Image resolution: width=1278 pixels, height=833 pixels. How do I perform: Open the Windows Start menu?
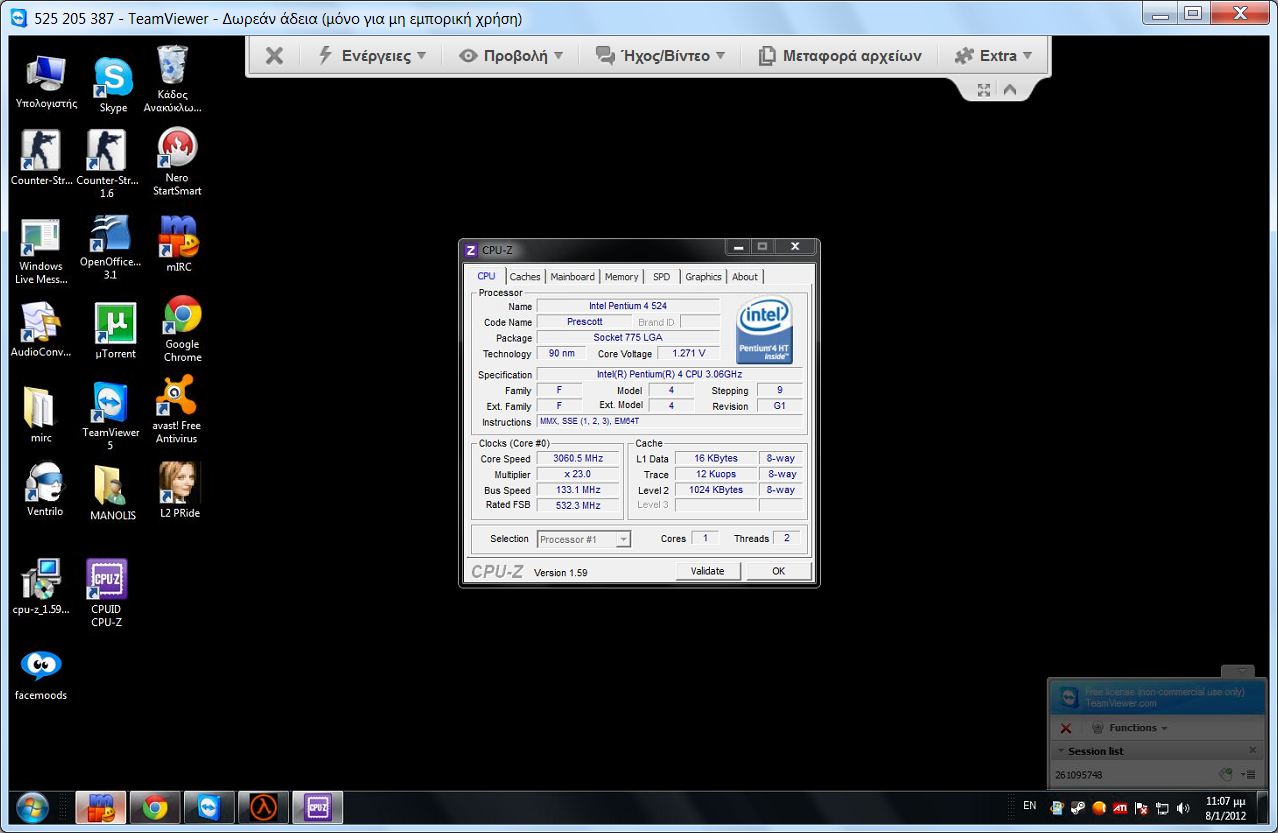coord(33,807)
